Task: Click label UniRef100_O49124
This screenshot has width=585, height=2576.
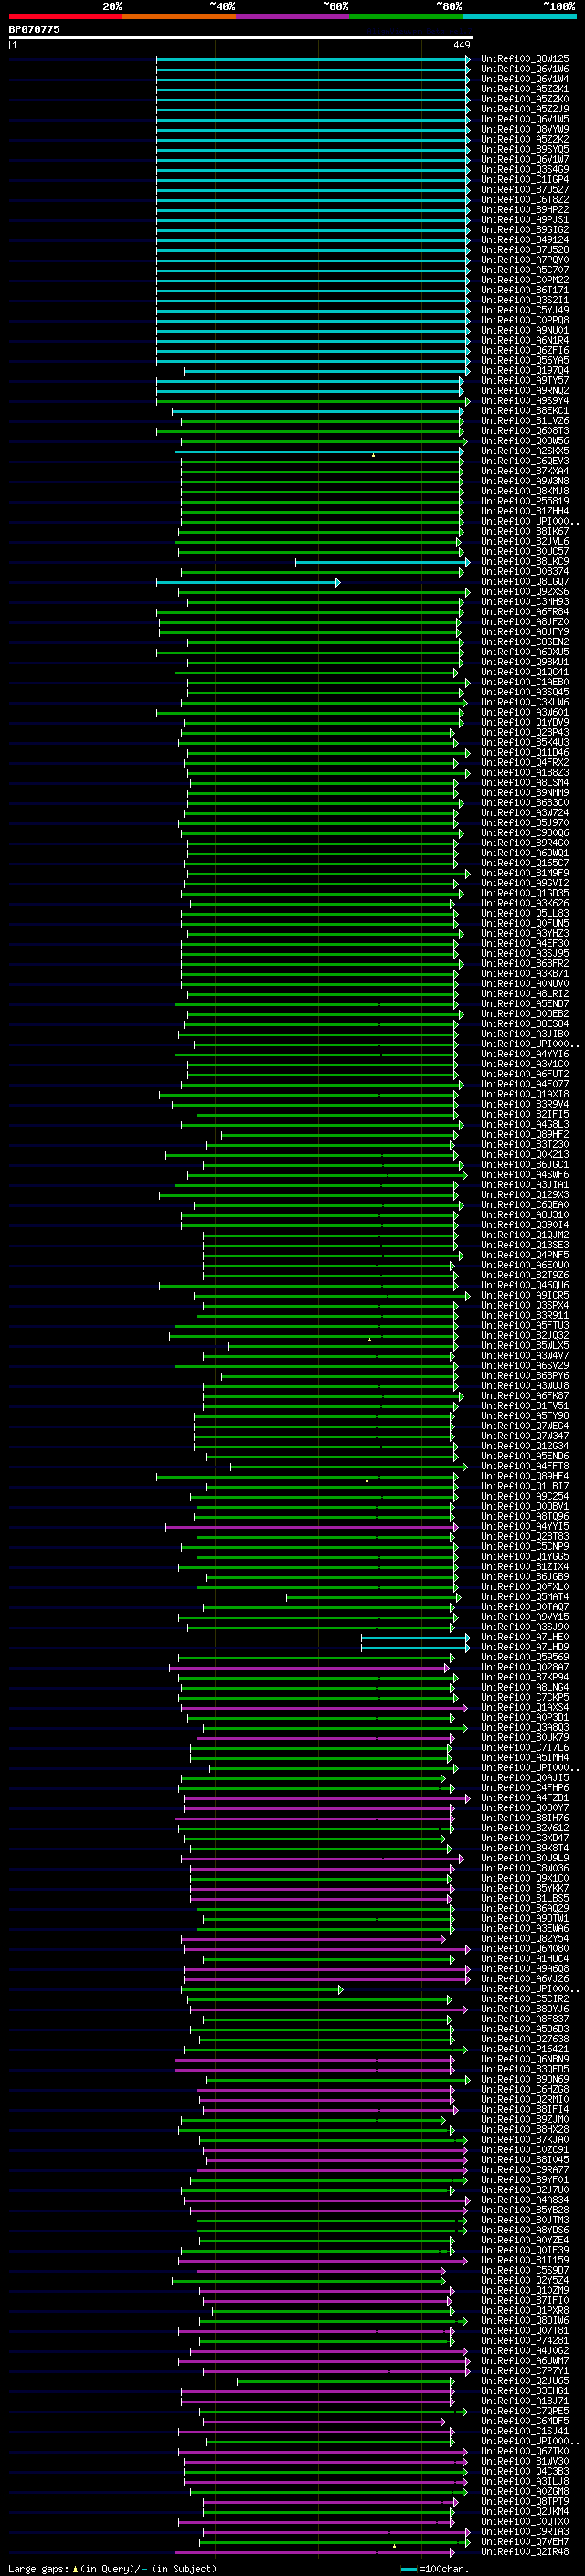Action: click(525, 239)
